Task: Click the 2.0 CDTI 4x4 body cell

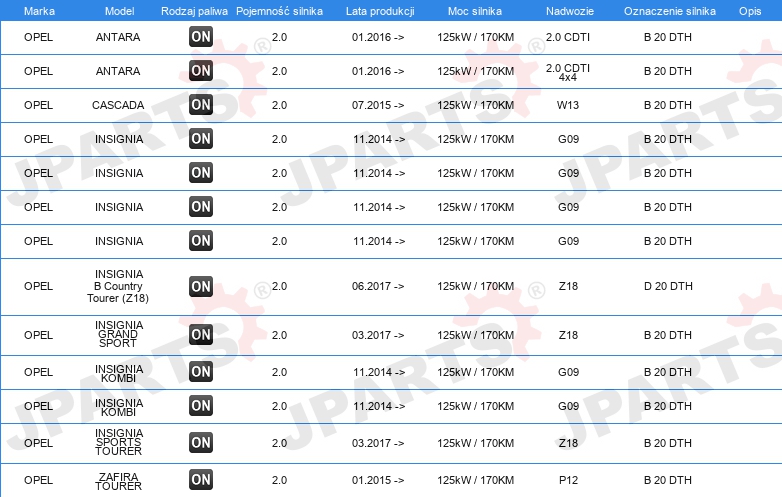Action: coord(568,72)
